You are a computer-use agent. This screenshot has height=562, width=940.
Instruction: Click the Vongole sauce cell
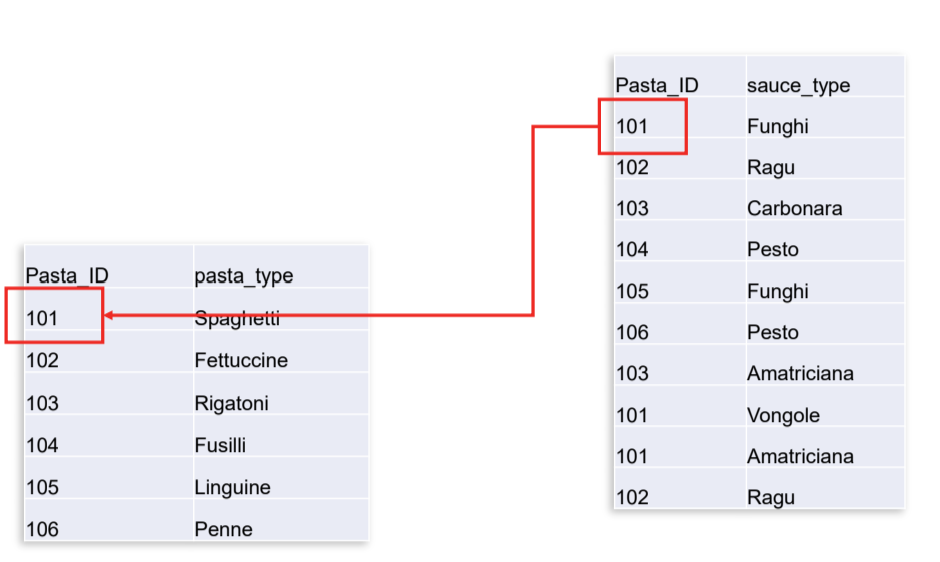[783, 415]
